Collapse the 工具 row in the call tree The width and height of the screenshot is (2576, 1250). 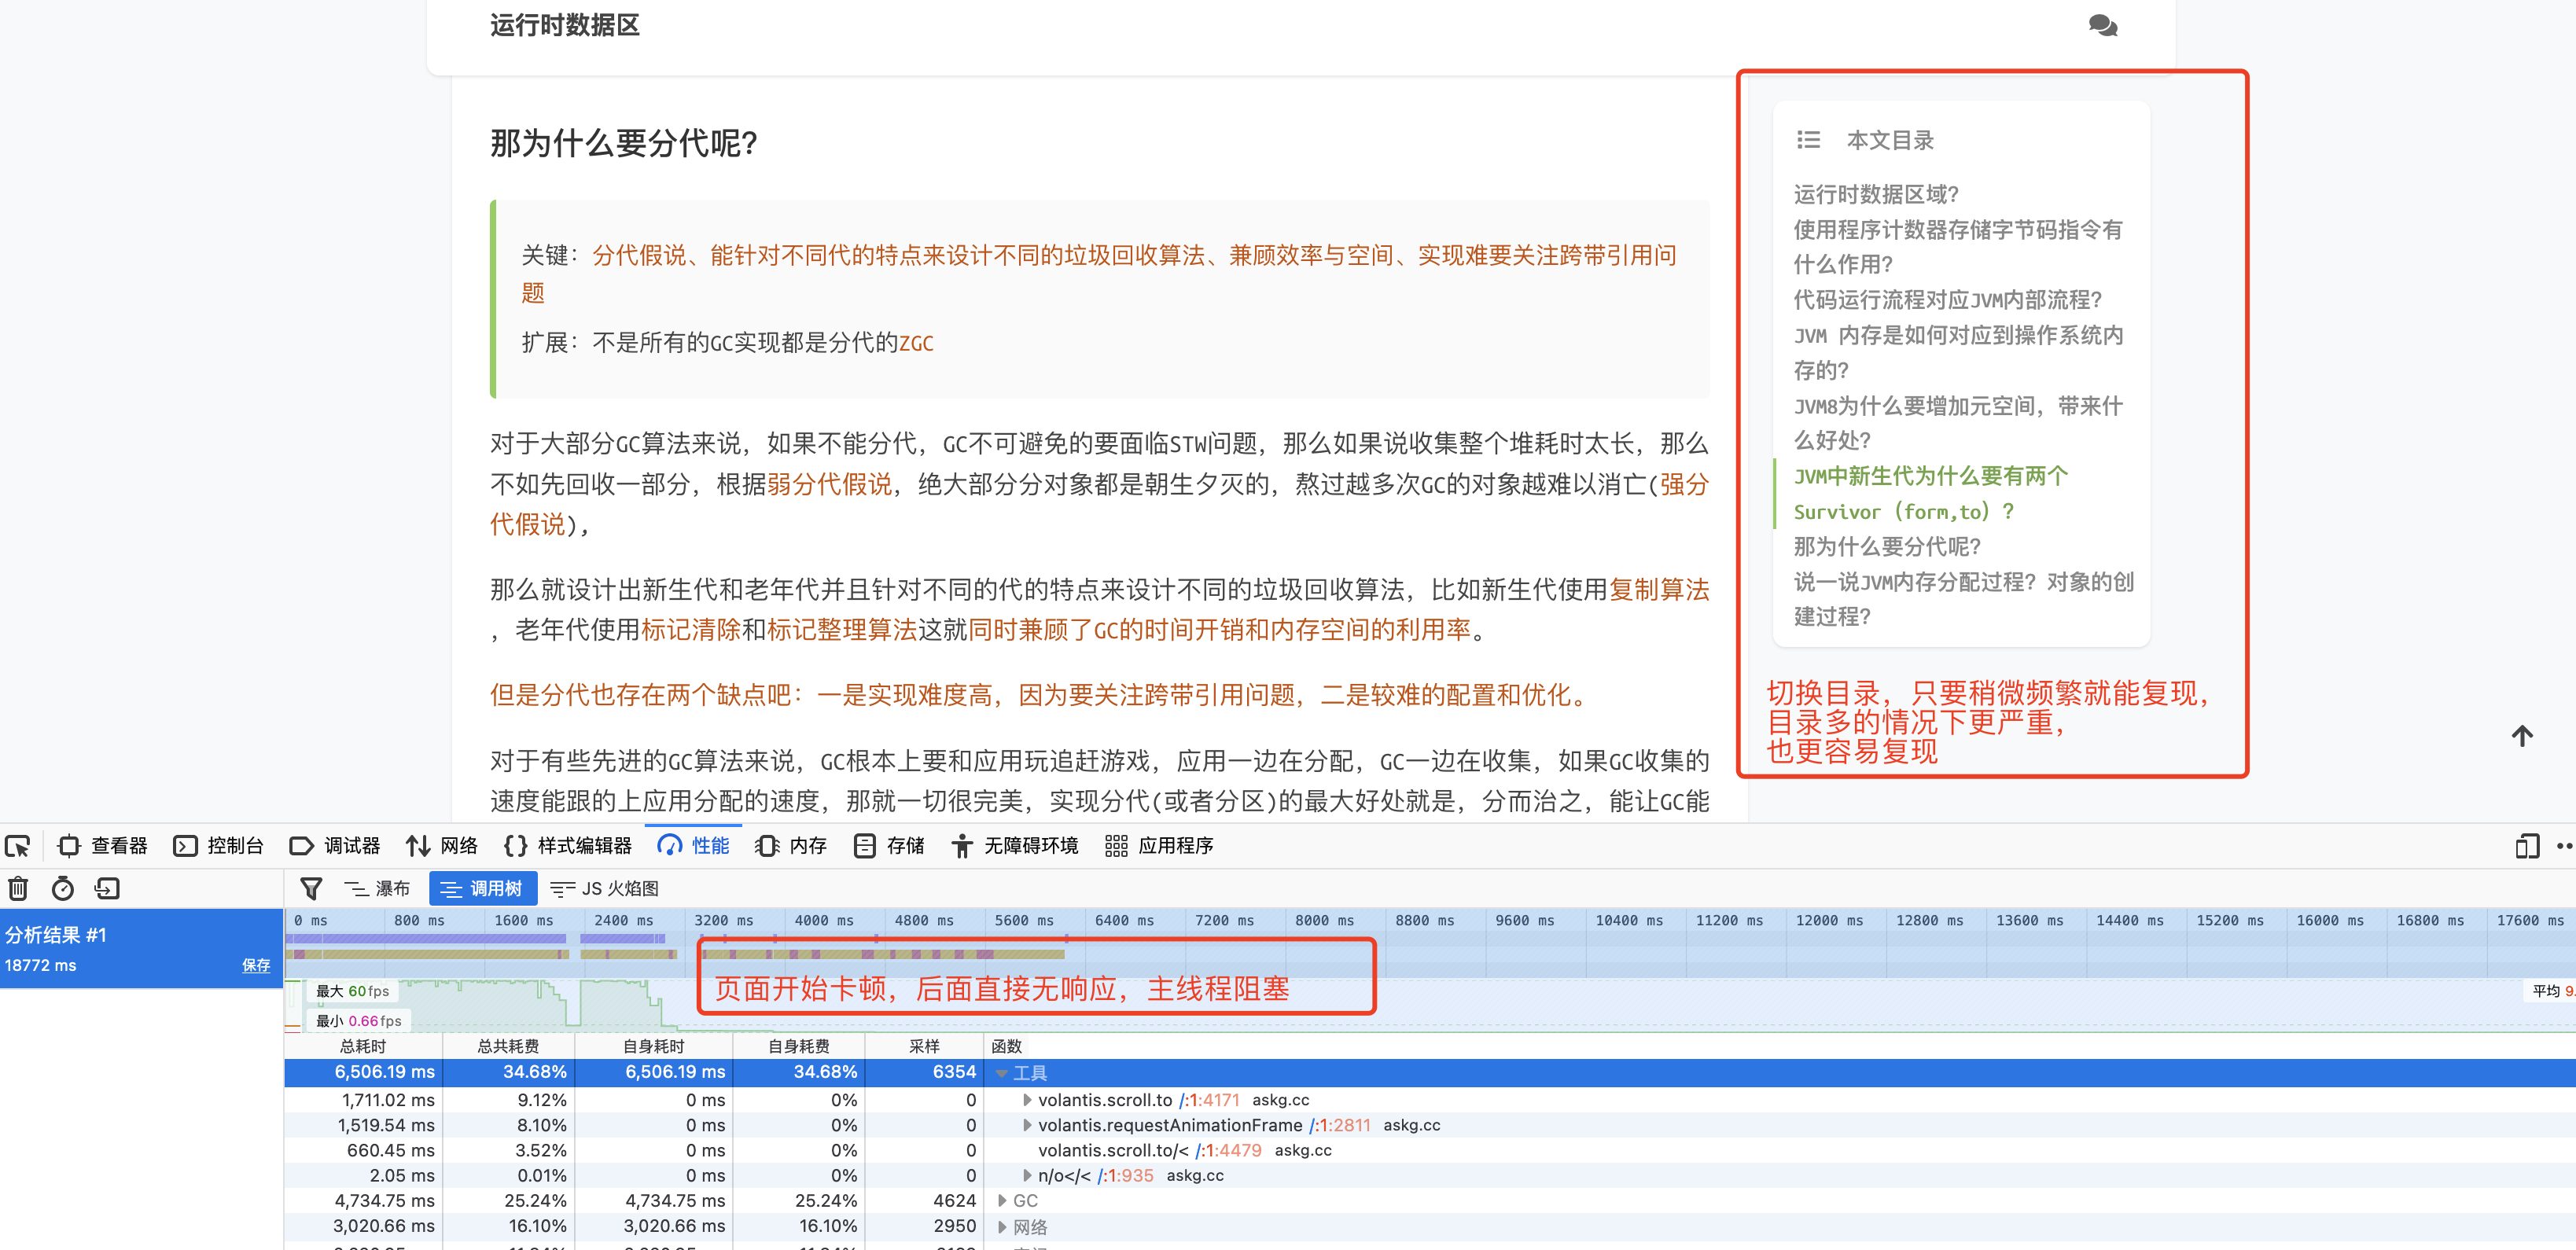[1001, 1072]
